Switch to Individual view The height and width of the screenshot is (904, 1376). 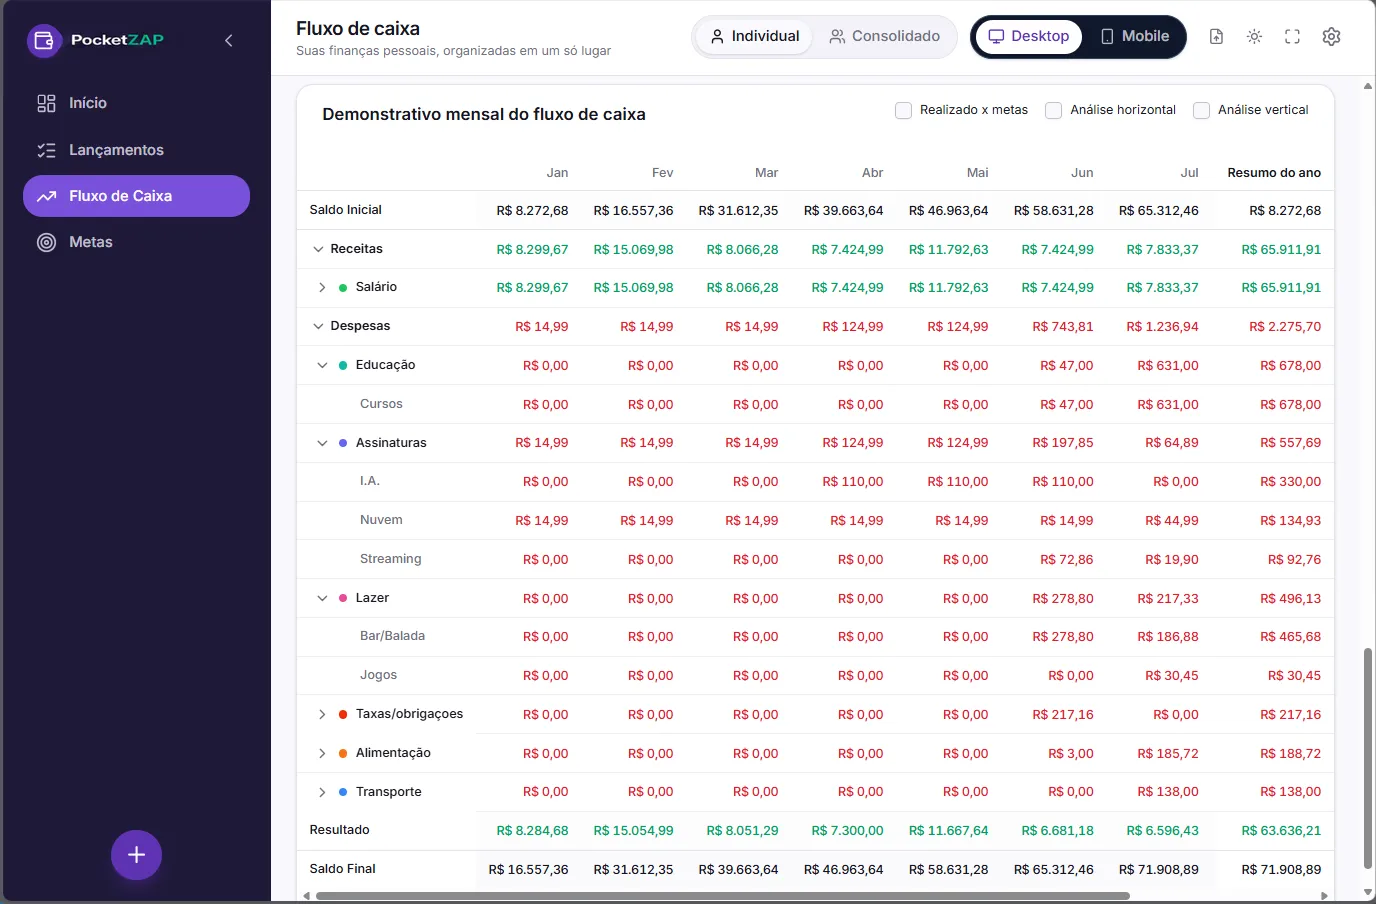point(755,37)
